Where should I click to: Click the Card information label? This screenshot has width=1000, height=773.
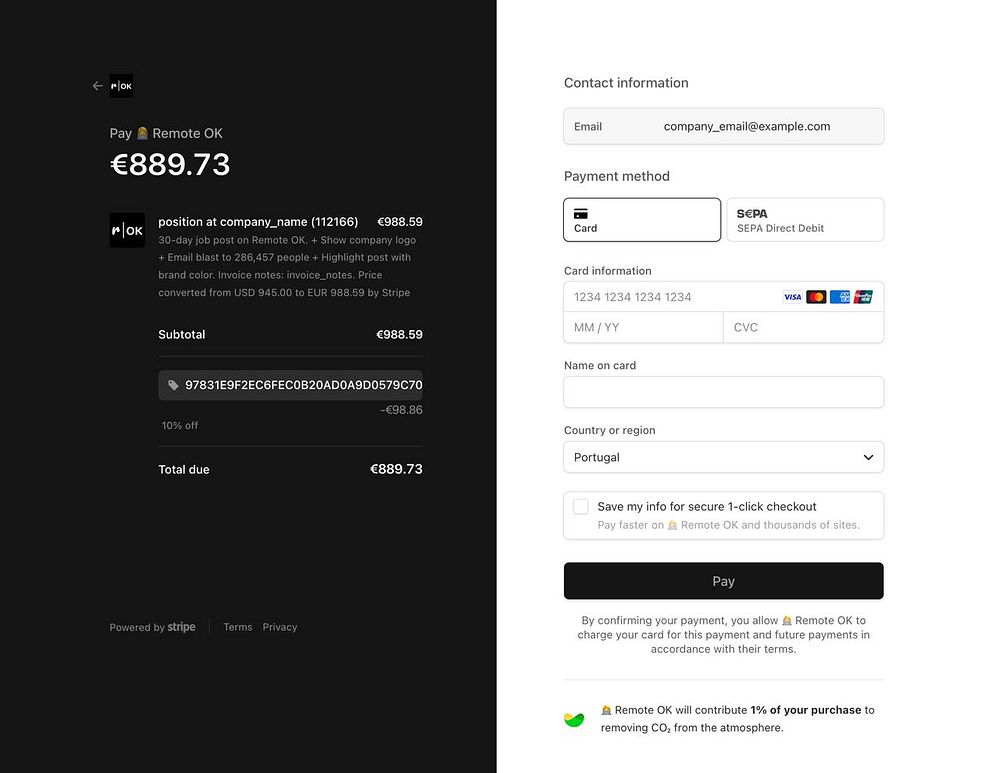pyautogui.click(x=608, y=271)
